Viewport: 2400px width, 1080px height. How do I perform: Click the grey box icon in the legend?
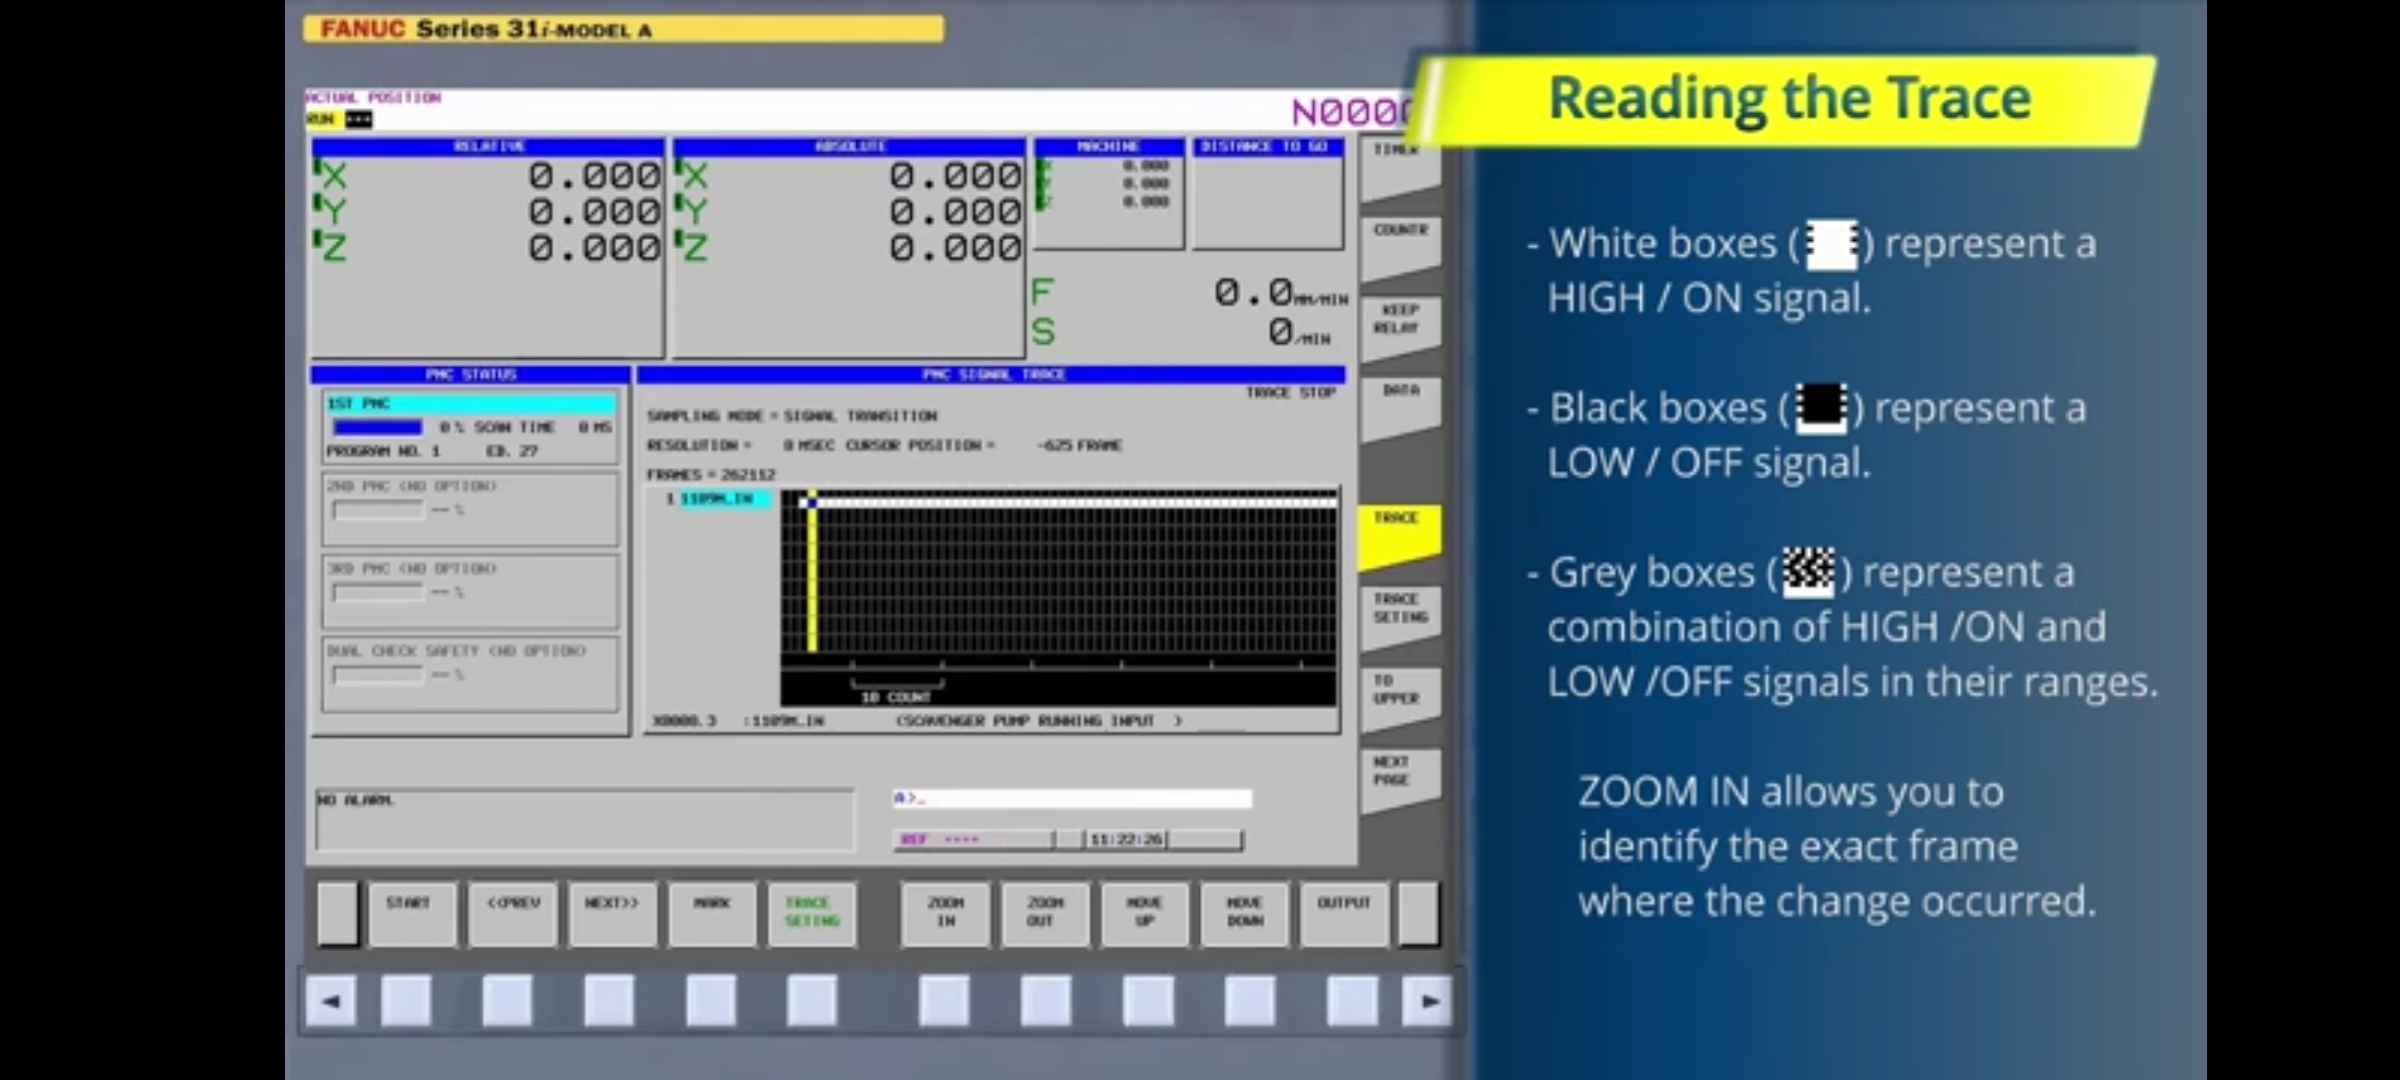tap(1809, 572)
